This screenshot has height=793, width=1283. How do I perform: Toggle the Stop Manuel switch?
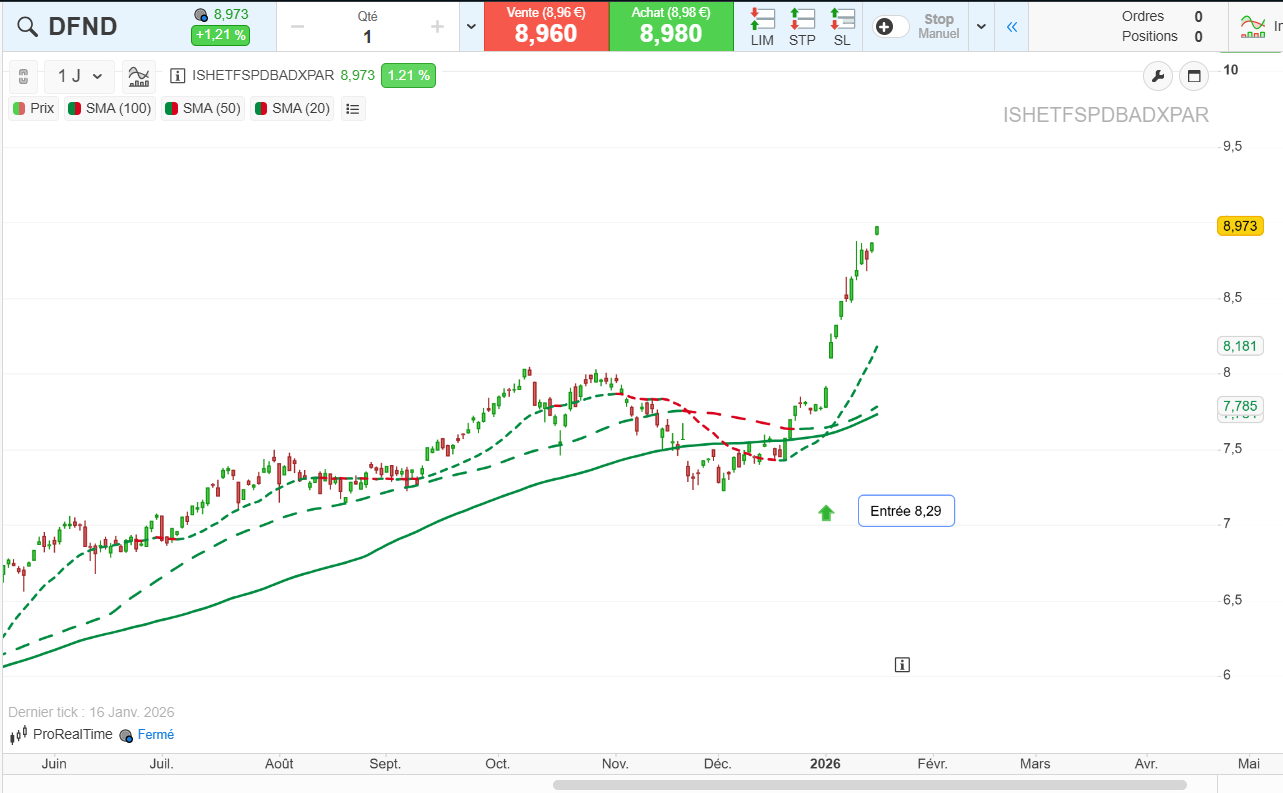tap(892, 27)
